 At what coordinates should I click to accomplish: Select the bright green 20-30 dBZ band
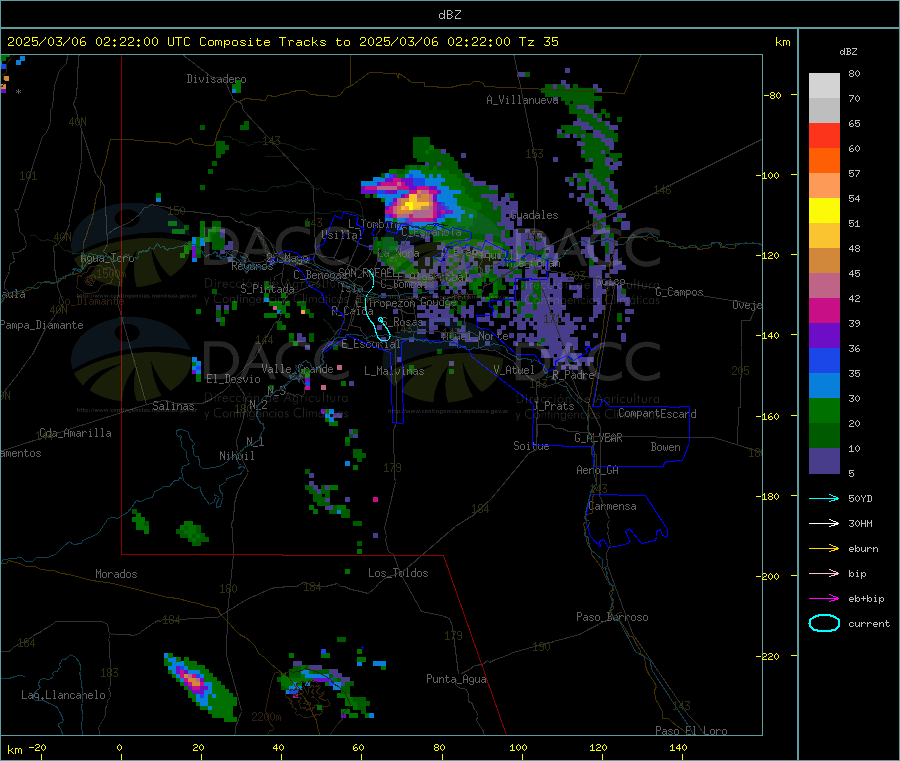pyautogui.click(x=824, y=410)
